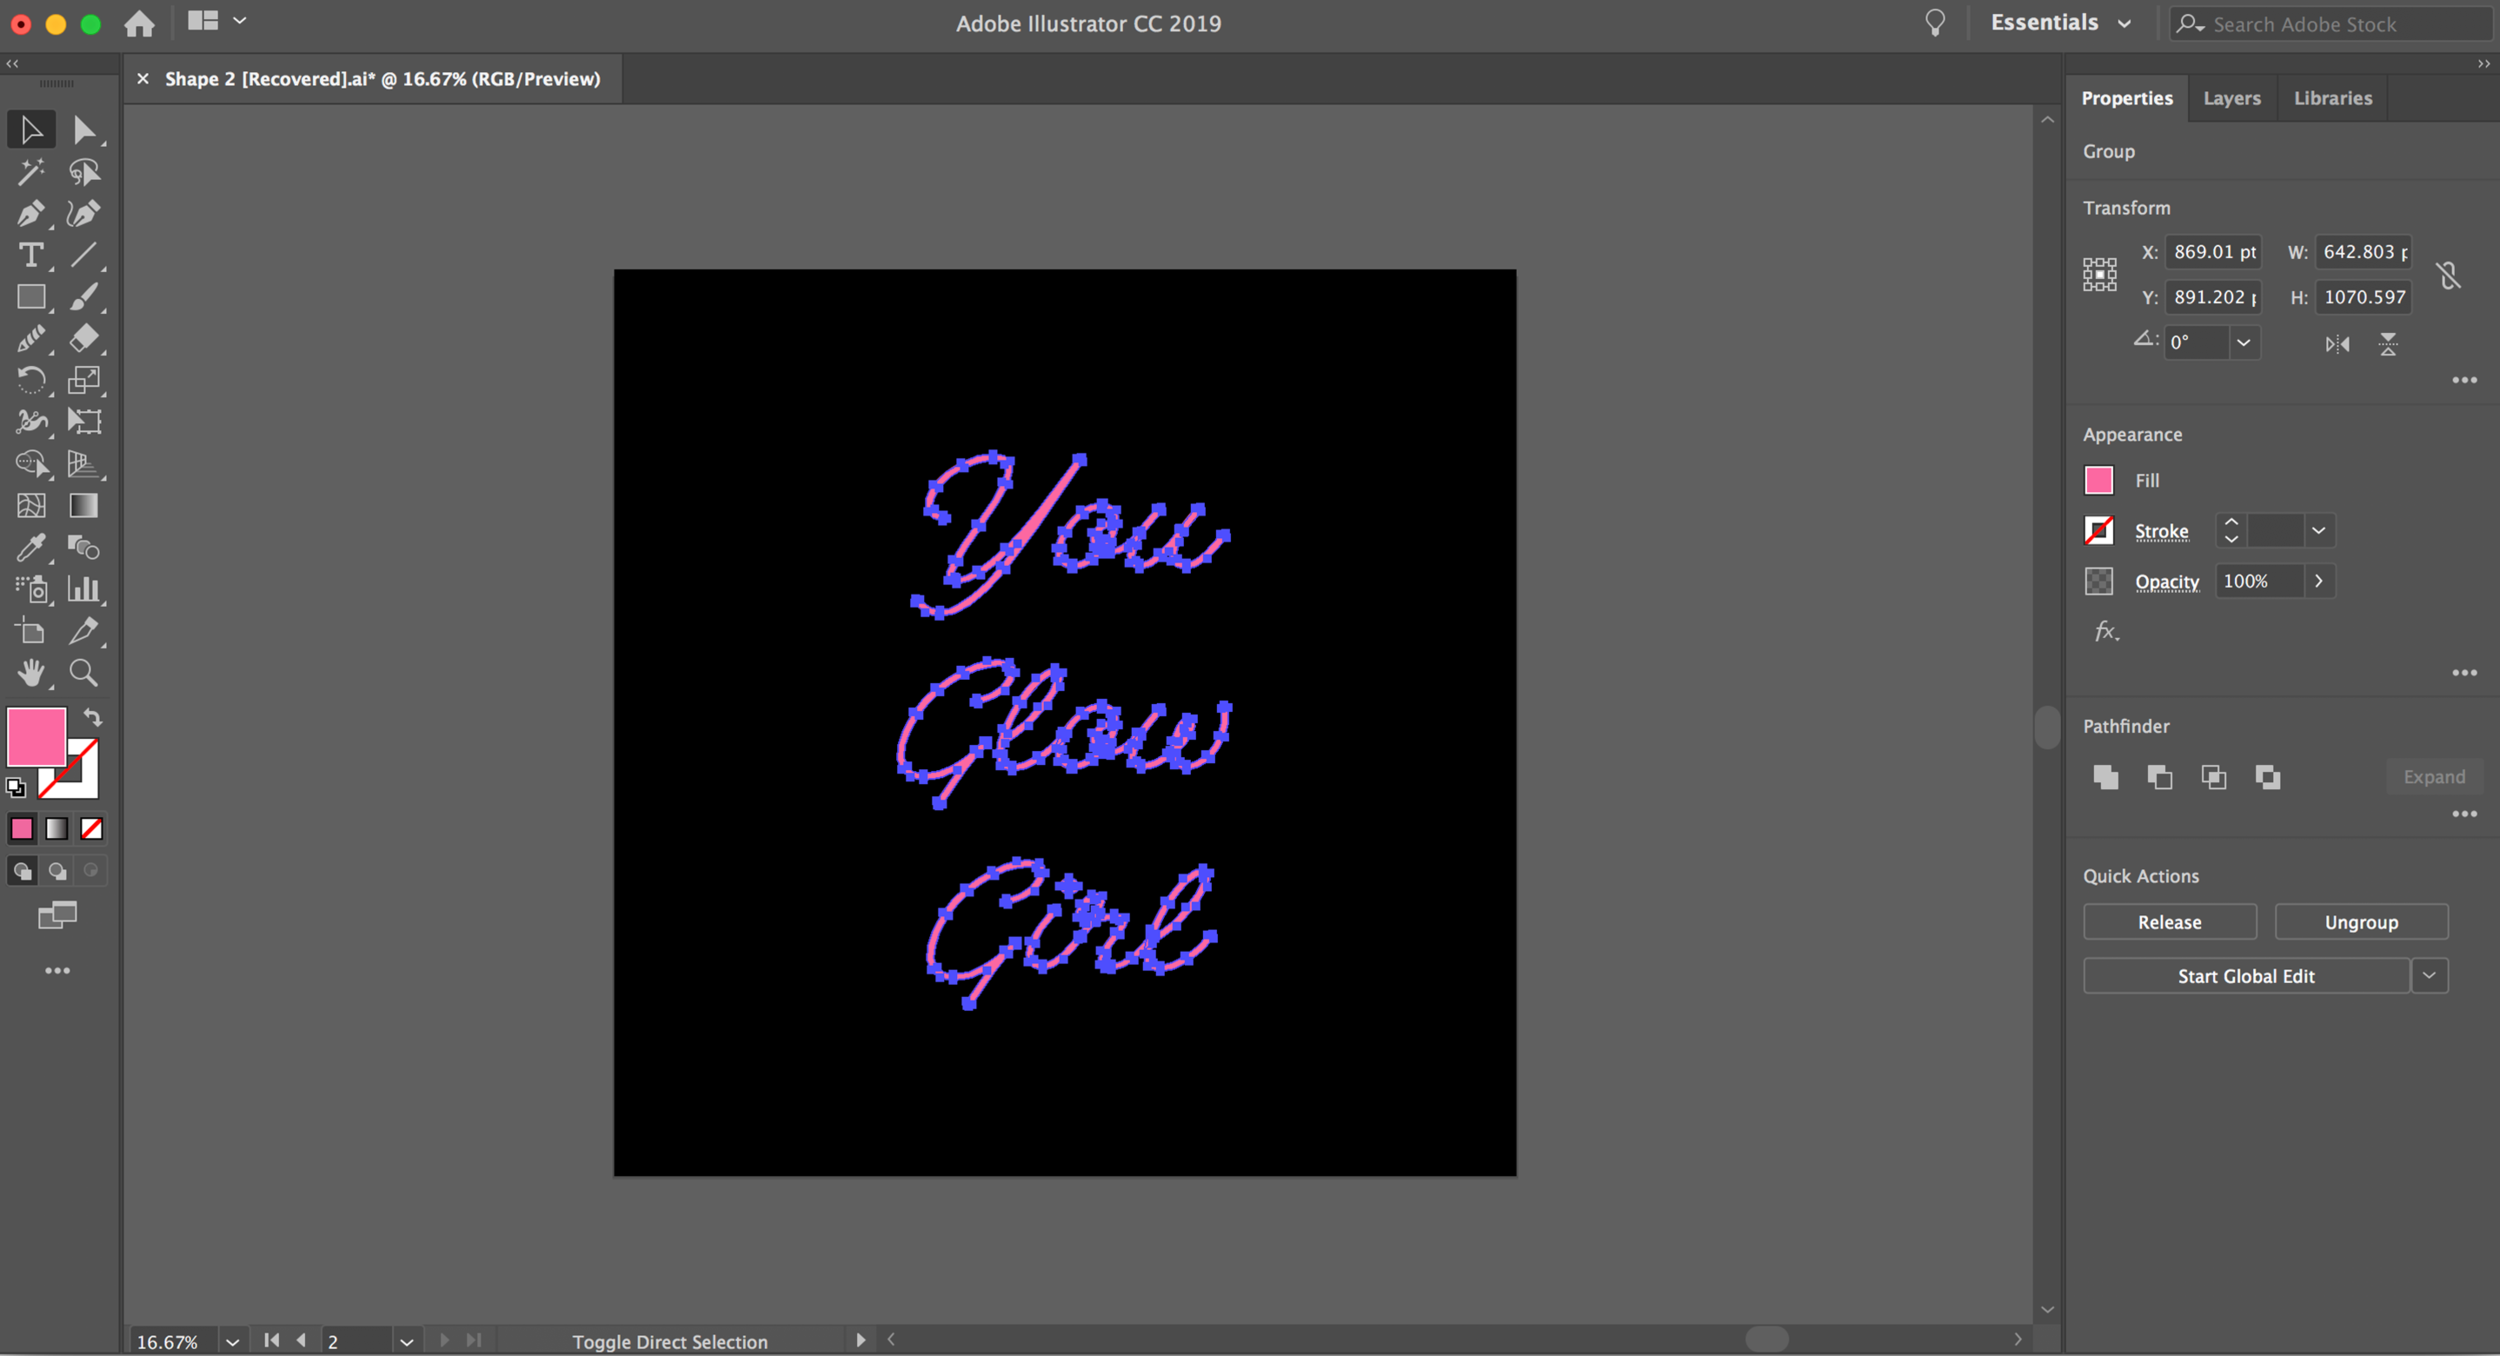Select the Magic Wand tool
Viewport: 2500px width, 1356px height.
pyautogui.click(x=31, y=172)
